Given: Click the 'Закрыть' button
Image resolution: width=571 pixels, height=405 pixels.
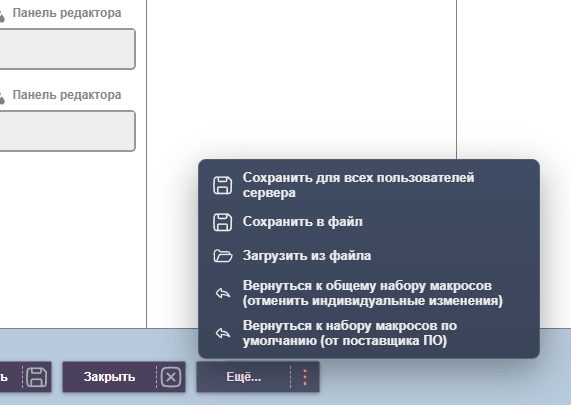Looking at the screenshot, I should pos(124,377).
